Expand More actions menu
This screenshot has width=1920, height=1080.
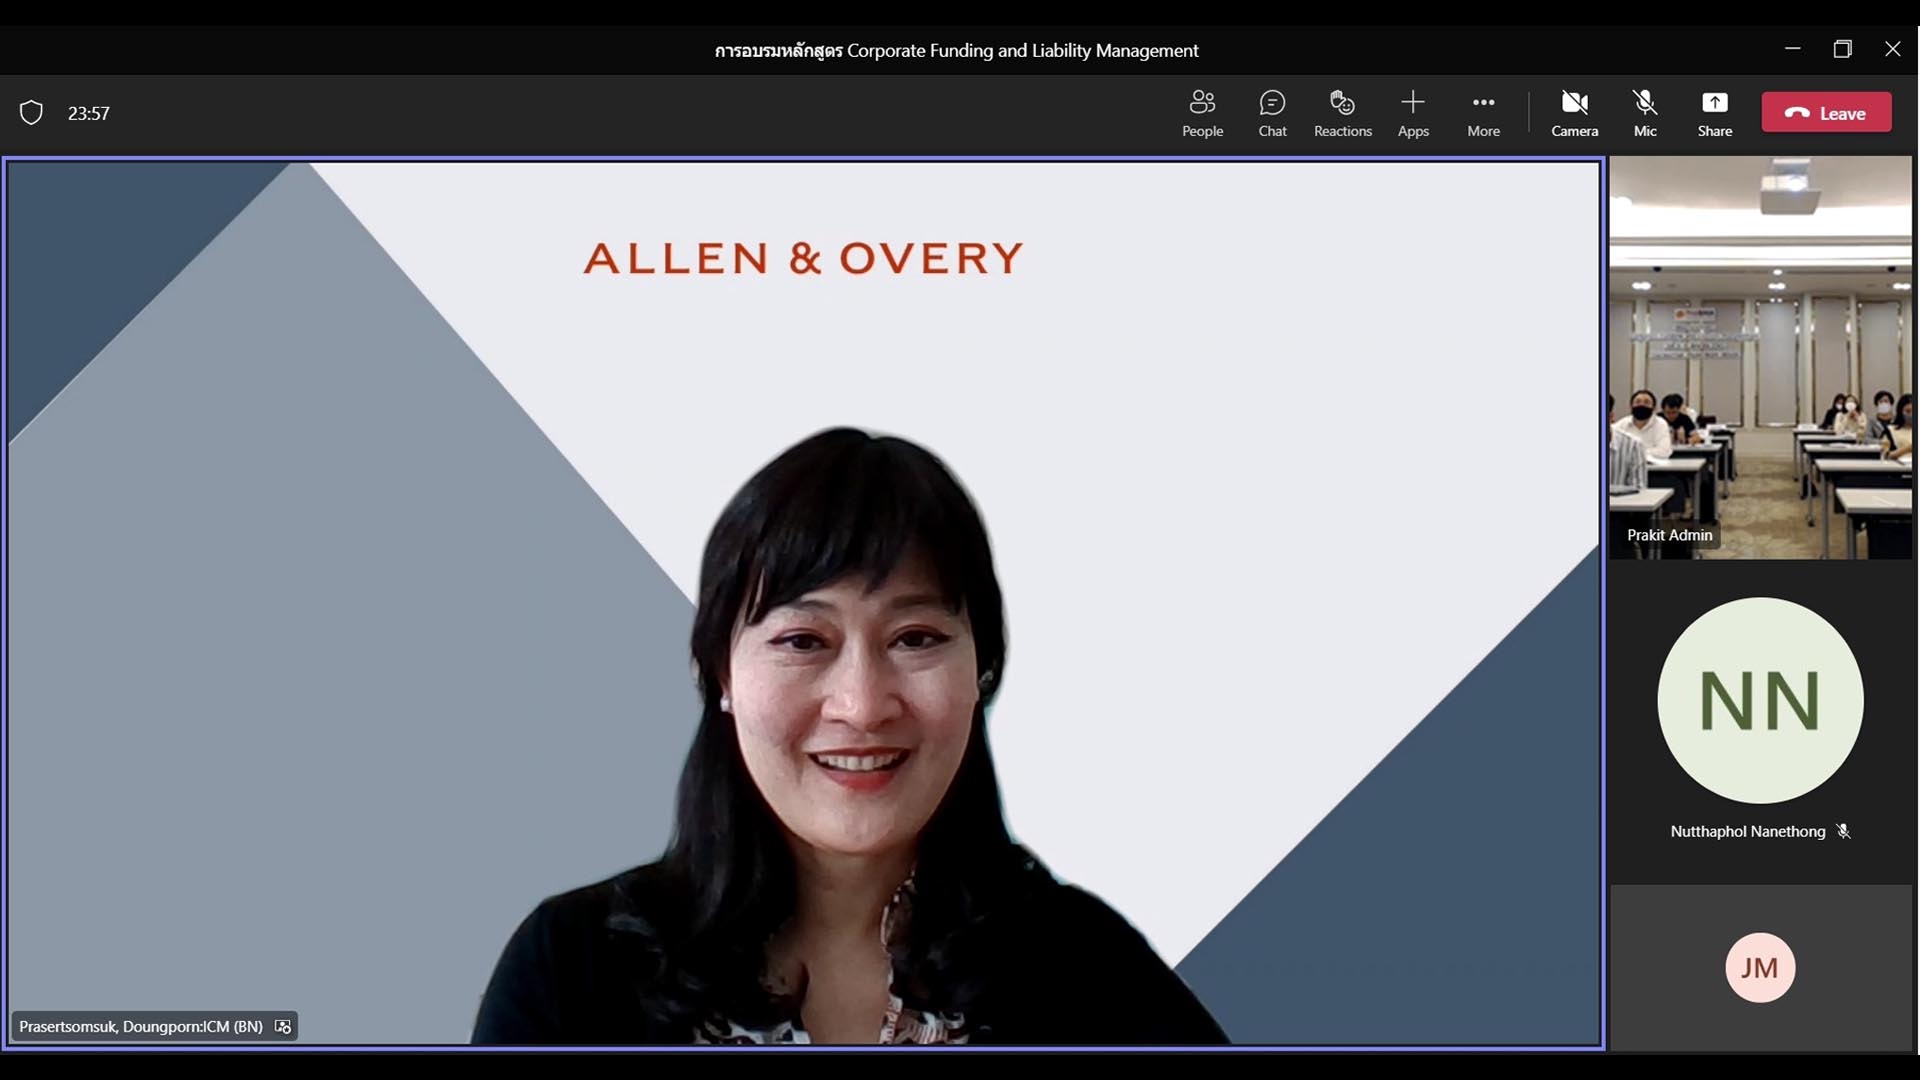[1483, 113]
